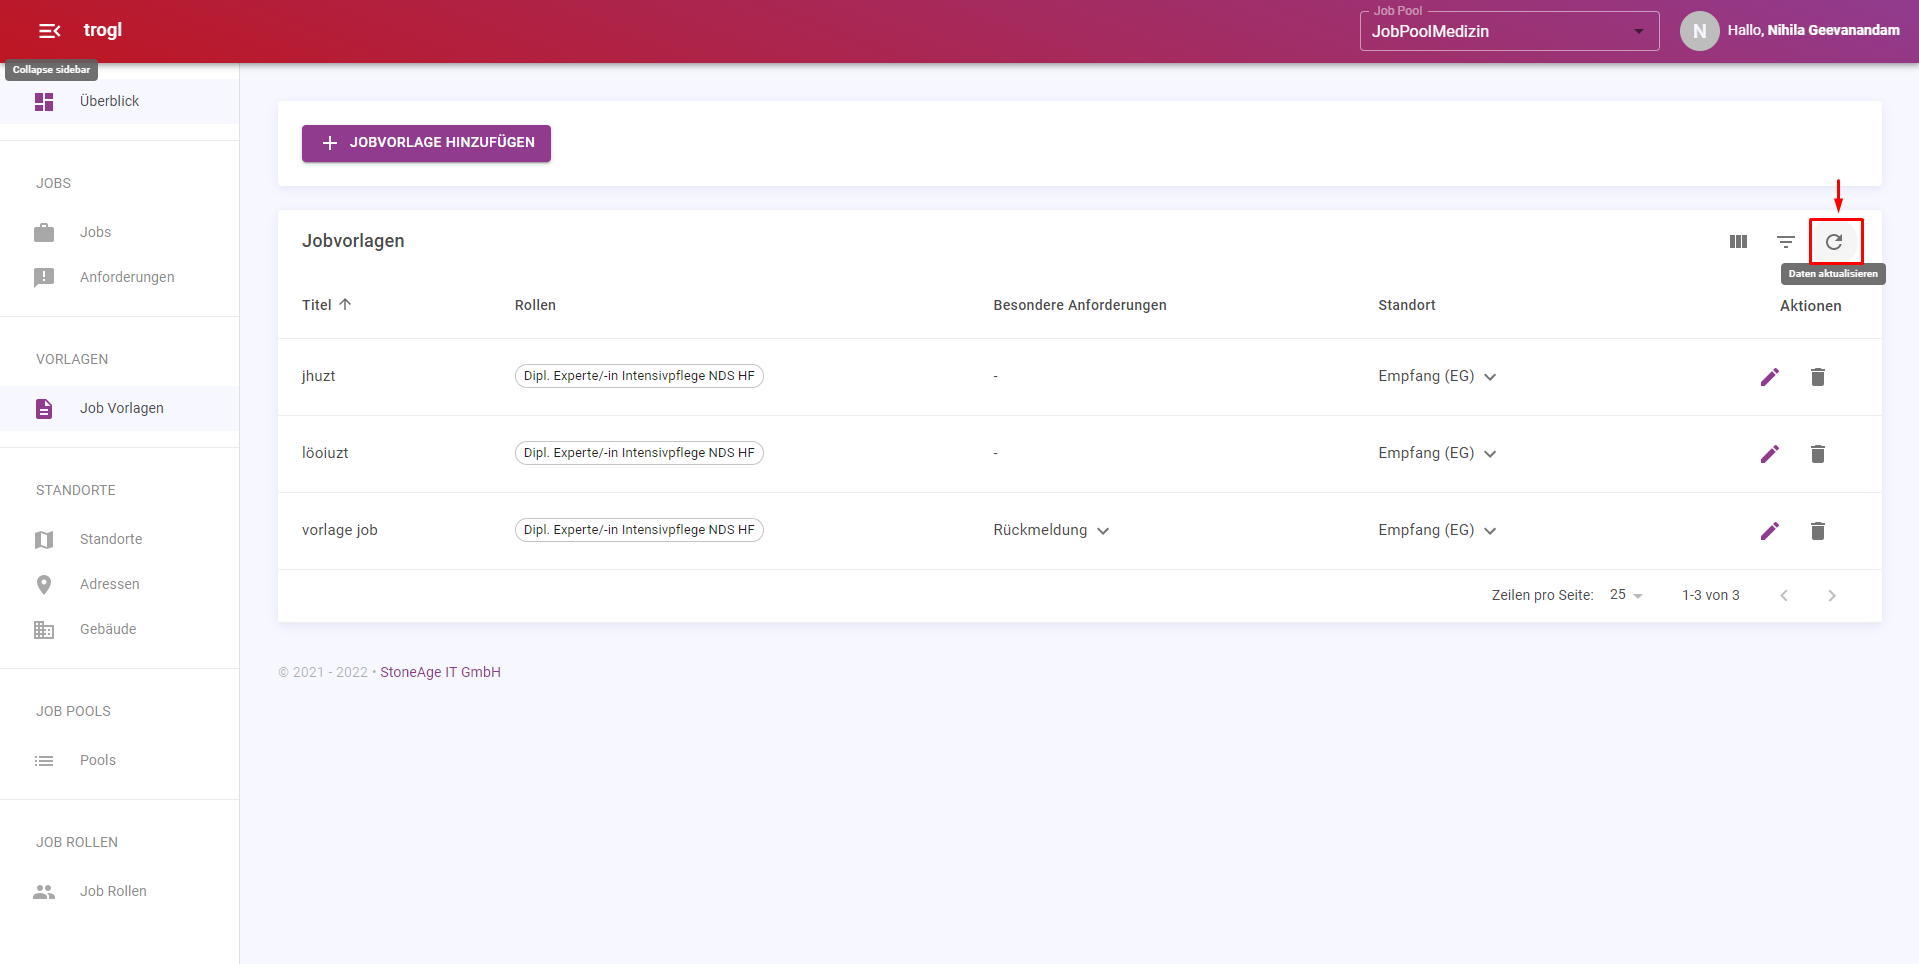Open the StoneAge IT GmbH link

click(440, 672)
